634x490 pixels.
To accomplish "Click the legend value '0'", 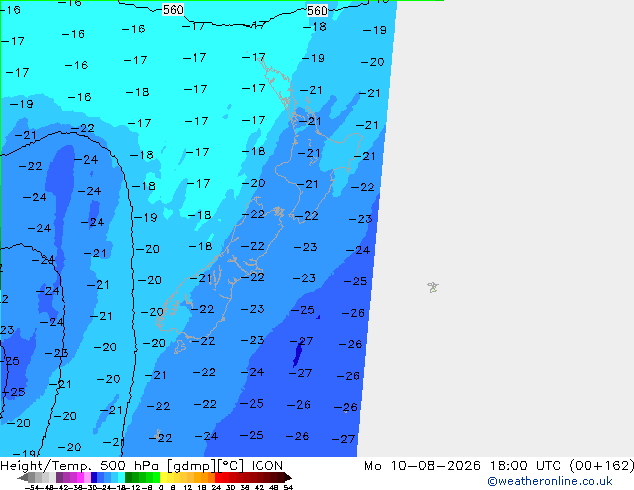I will (x=161, y=487).
